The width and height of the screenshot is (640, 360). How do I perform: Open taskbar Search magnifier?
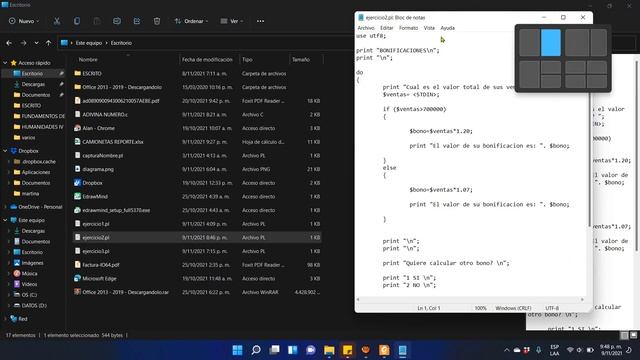(256, 350)
